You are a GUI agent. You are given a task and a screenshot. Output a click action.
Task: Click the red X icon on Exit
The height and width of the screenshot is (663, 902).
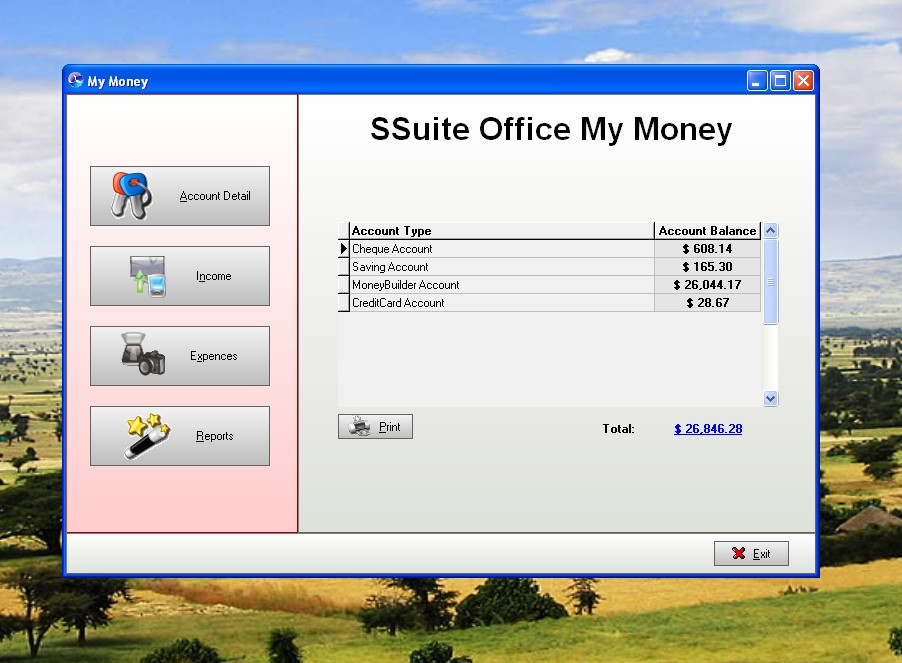click(739, 553)
